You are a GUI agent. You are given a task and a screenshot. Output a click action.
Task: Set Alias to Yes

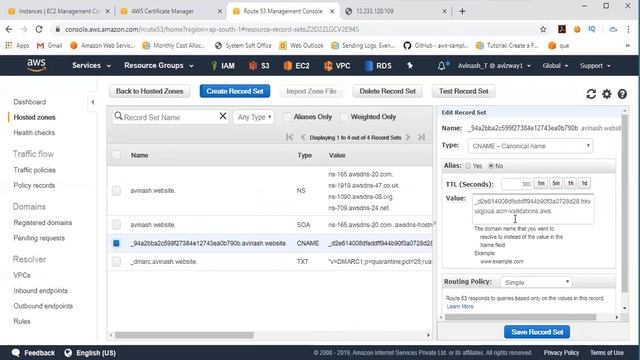coord(468,166)
